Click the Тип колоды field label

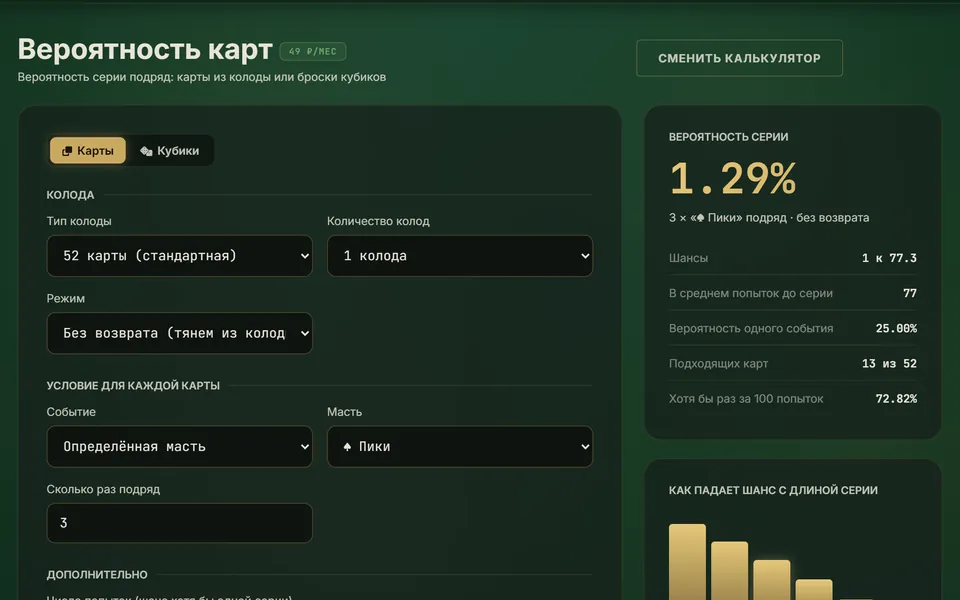point(79,221)
